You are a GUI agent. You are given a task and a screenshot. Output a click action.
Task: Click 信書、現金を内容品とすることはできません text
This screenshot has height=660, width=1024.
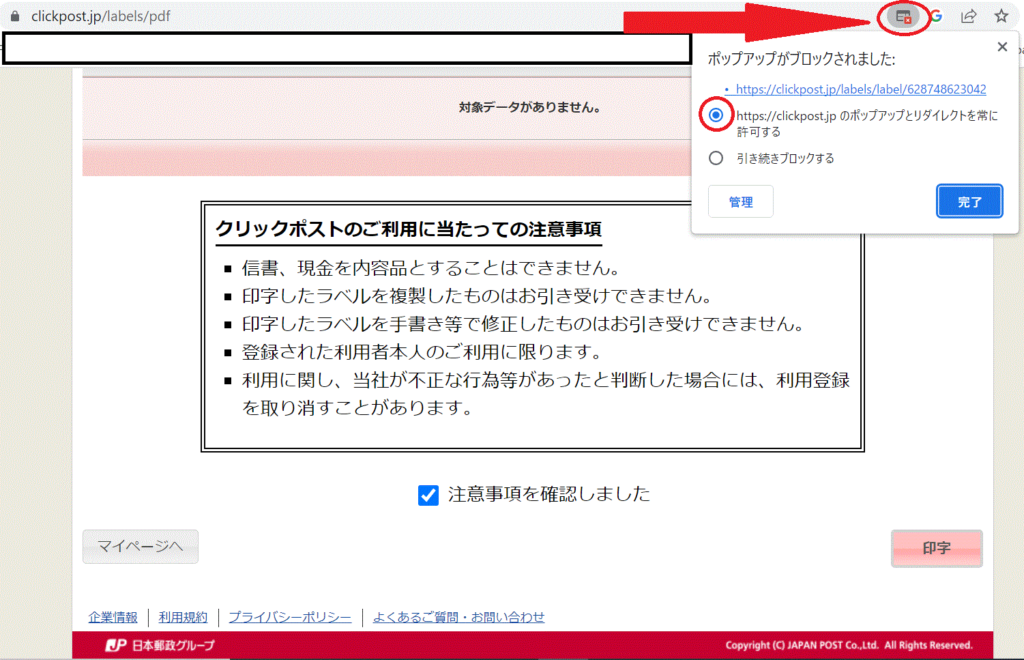tap(431, 268)
